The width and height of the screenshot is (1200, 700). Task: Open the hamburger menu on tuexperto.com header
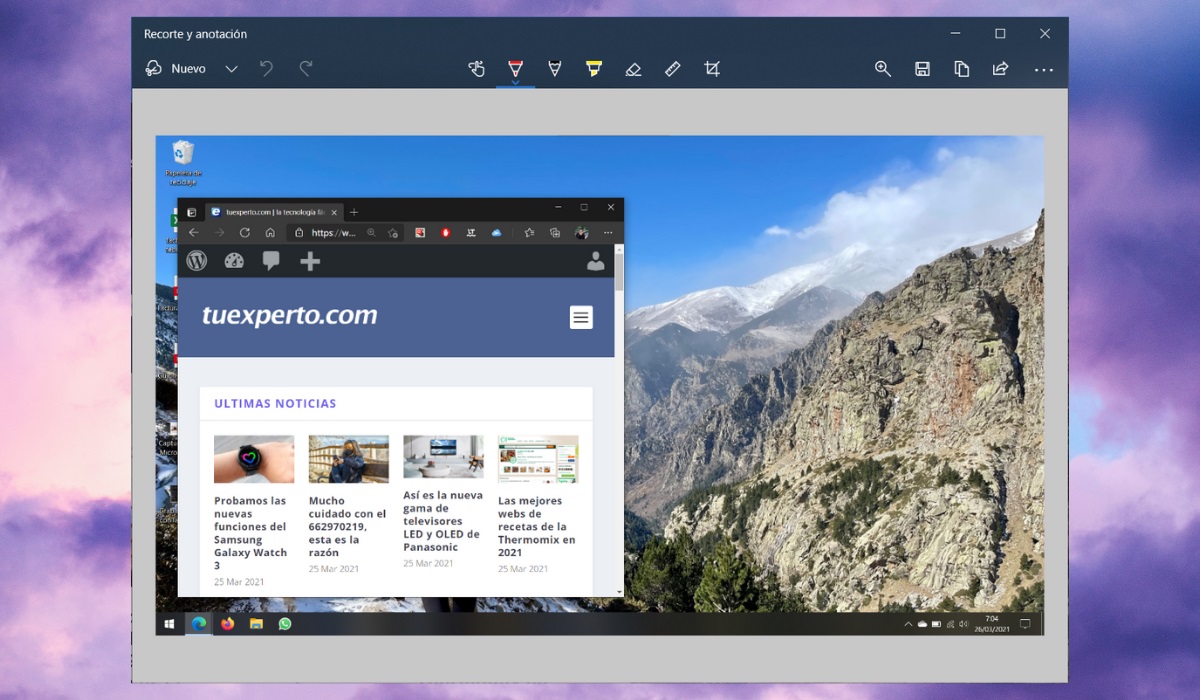pos(581,317)
